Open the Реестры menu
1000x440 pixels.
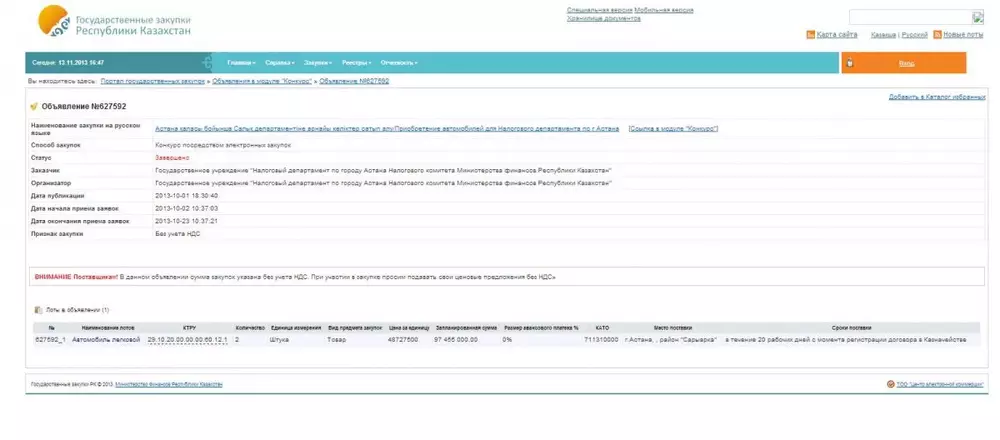(x=356, y=63)
